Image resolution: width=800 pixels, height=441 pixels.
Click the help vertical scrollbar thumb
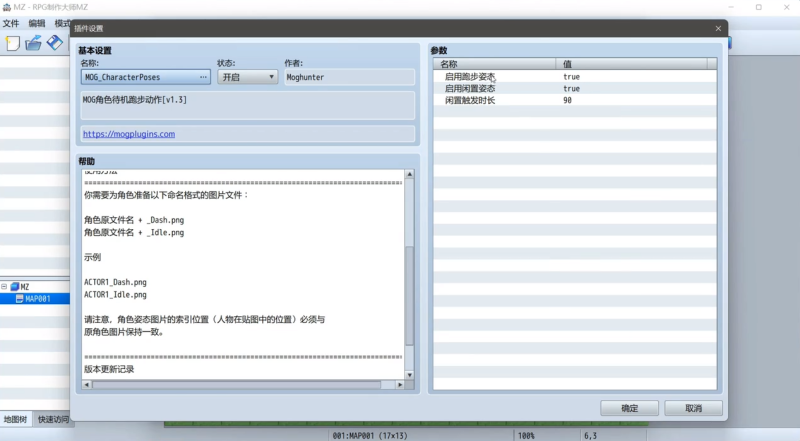[409, 296]
